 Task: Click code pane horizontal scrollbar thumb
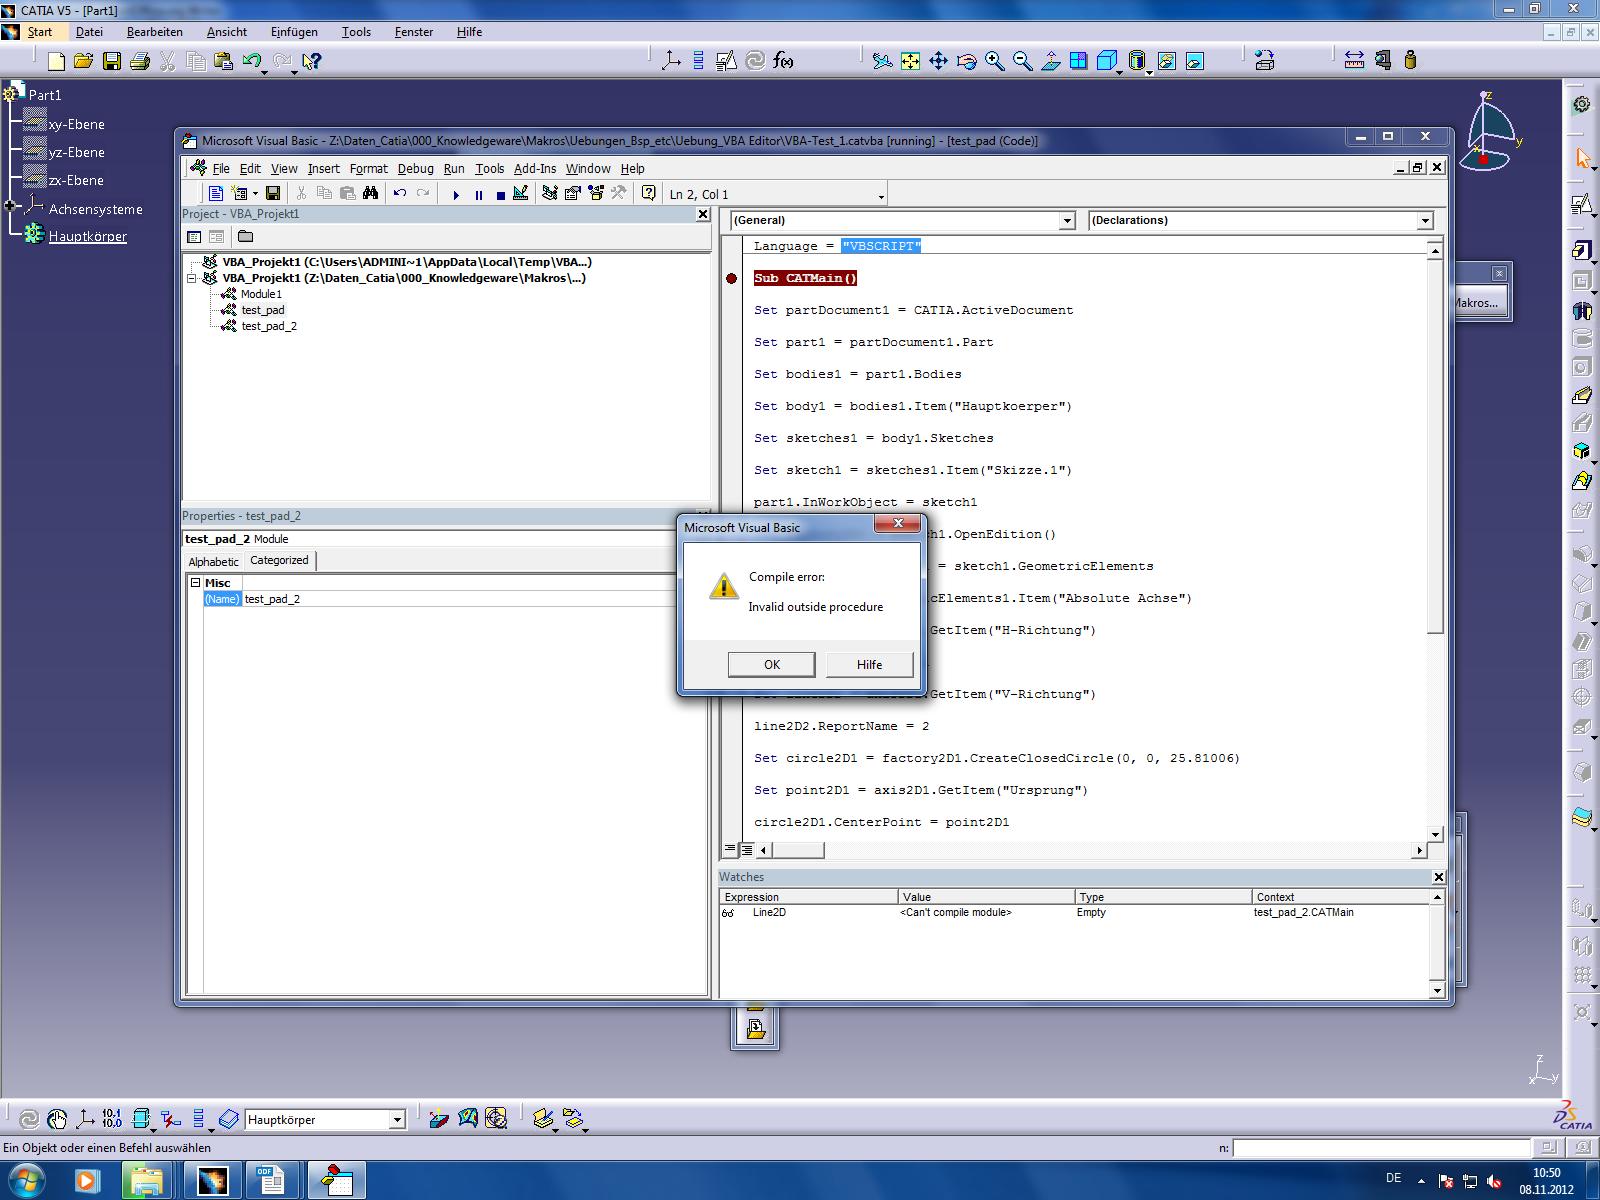[797, 850]
